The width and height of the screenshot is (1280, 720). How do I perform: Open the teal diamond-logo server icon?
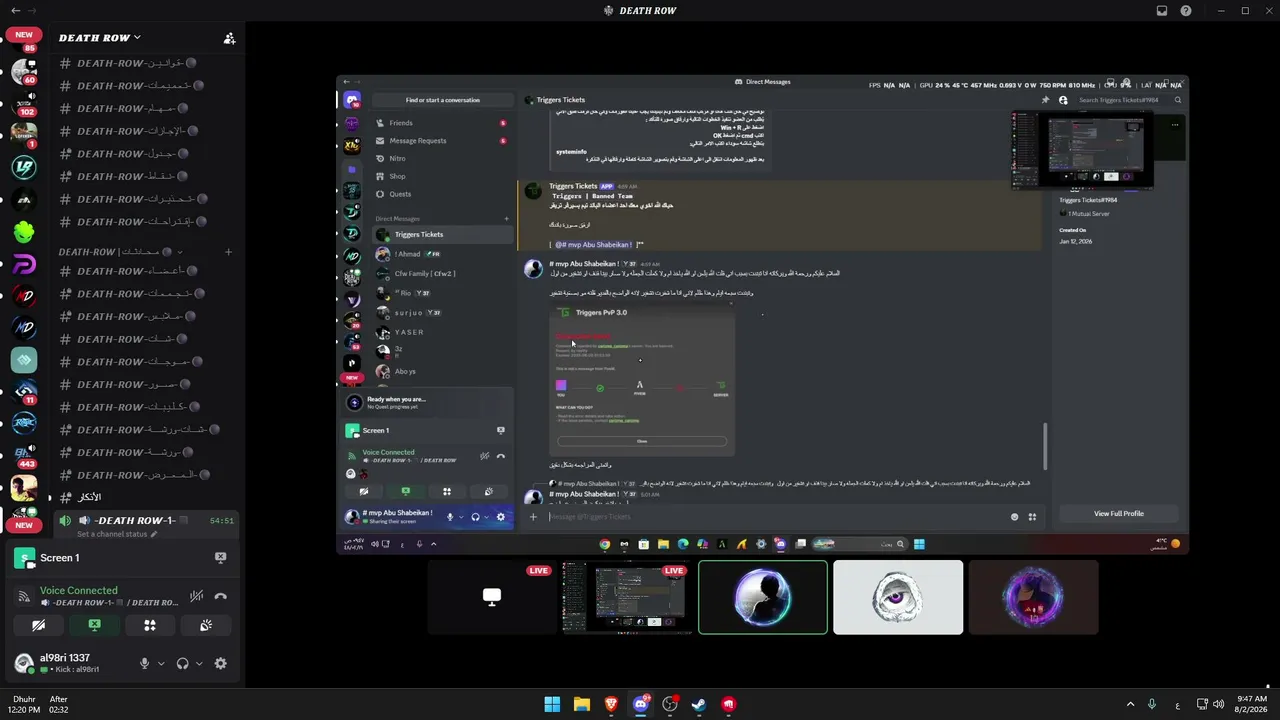tap(24, 360)
